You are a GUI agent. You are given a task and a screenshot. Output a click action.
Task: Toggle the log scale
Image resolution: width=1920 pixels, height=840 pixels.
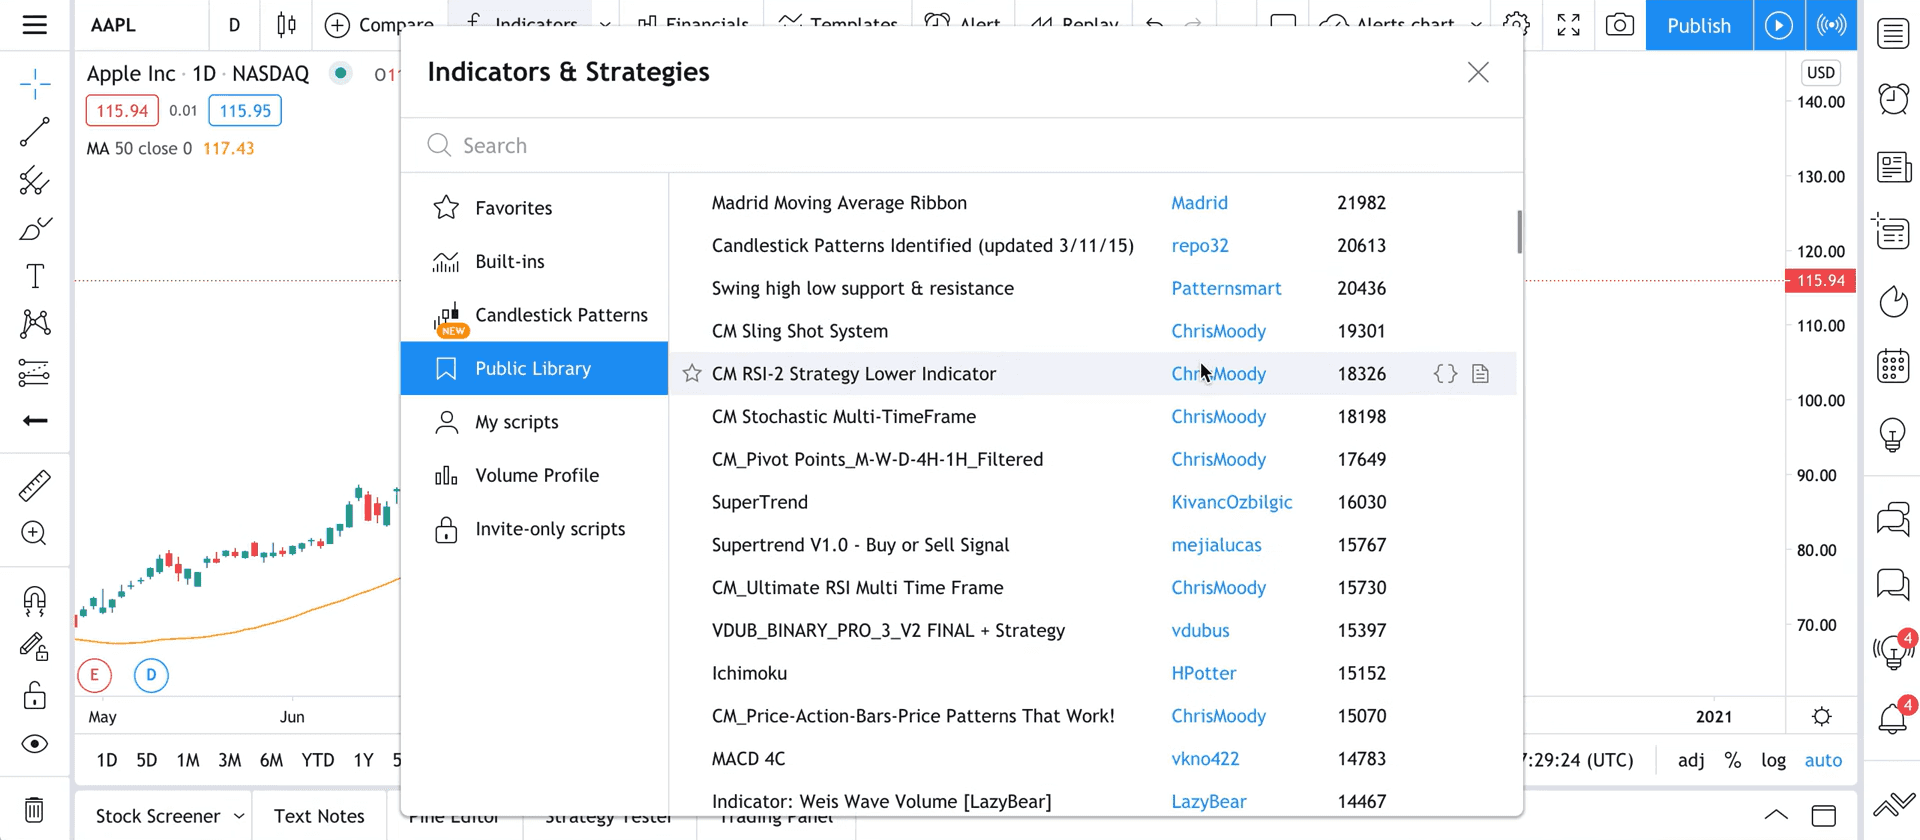click(x=1773, y=760)
